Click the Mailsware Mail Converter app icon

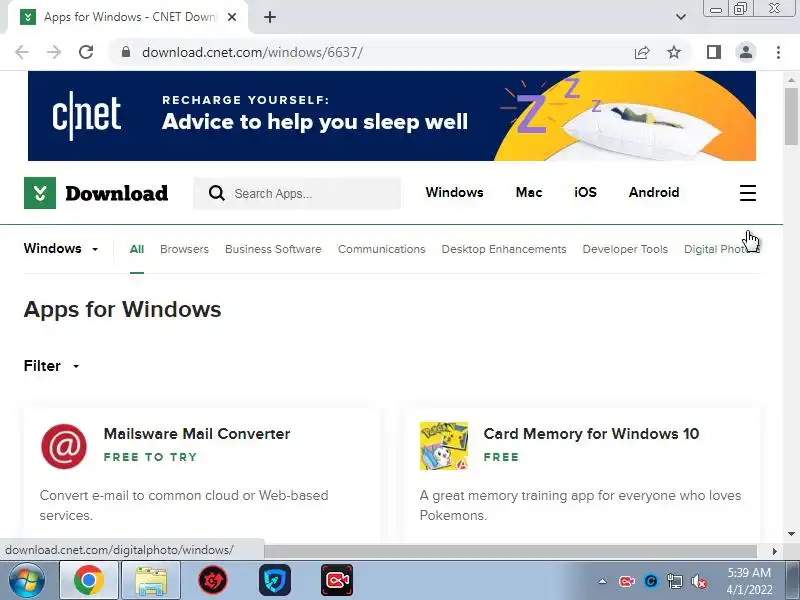(x=64, y=446)
